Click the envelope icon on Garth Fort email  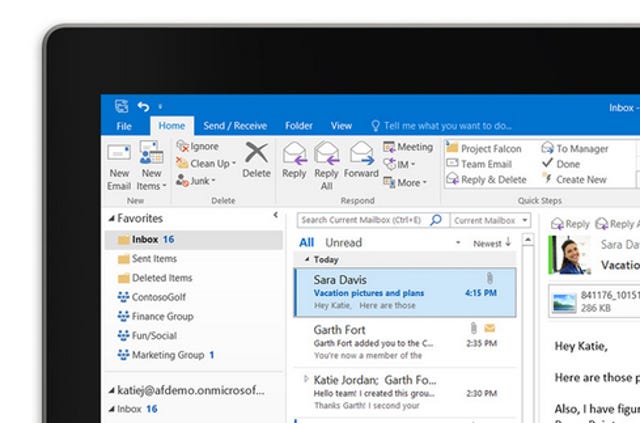point(490,328)
